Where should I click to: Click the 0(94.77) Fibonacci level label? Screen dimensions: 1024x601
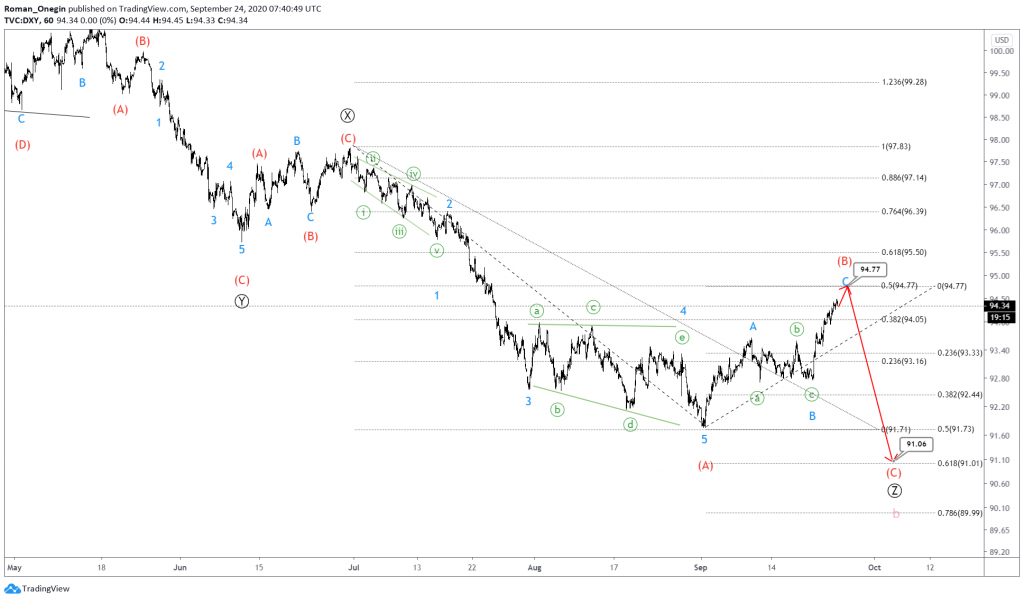(x=952, y=286)
